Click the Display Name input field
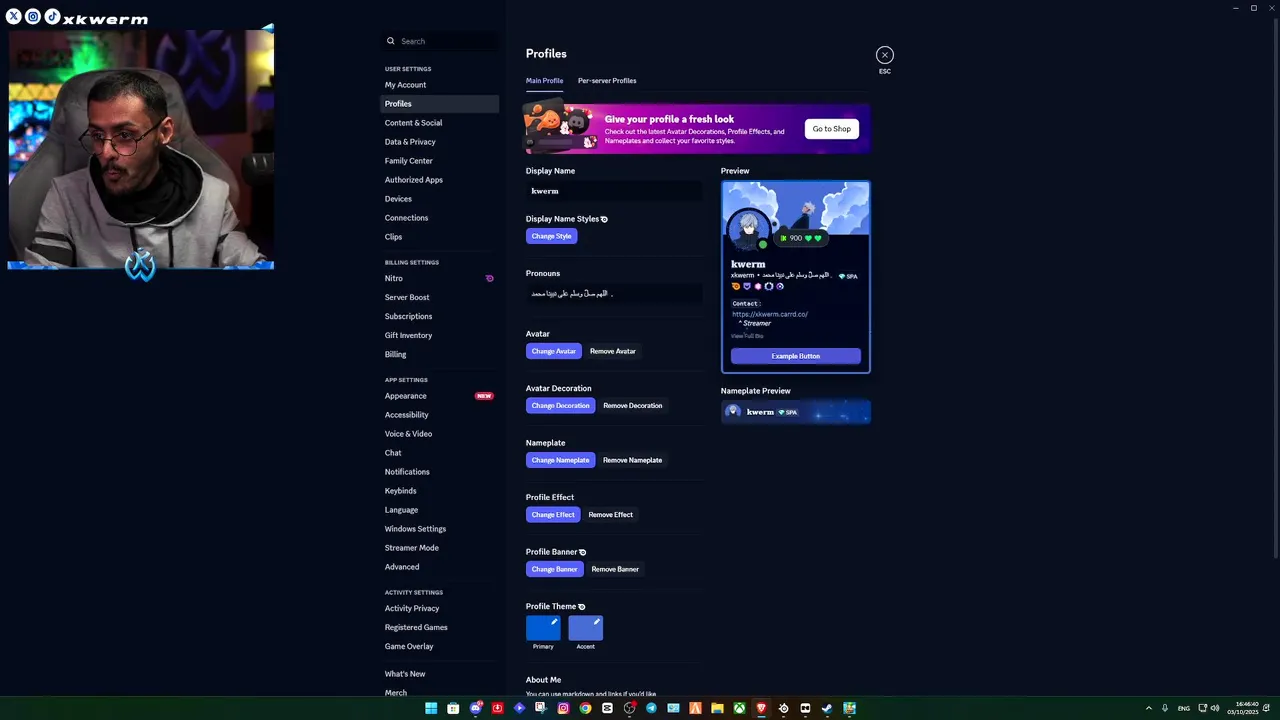Image resolution: width=1280 pixels, height=720 pixels. (614, 191)
